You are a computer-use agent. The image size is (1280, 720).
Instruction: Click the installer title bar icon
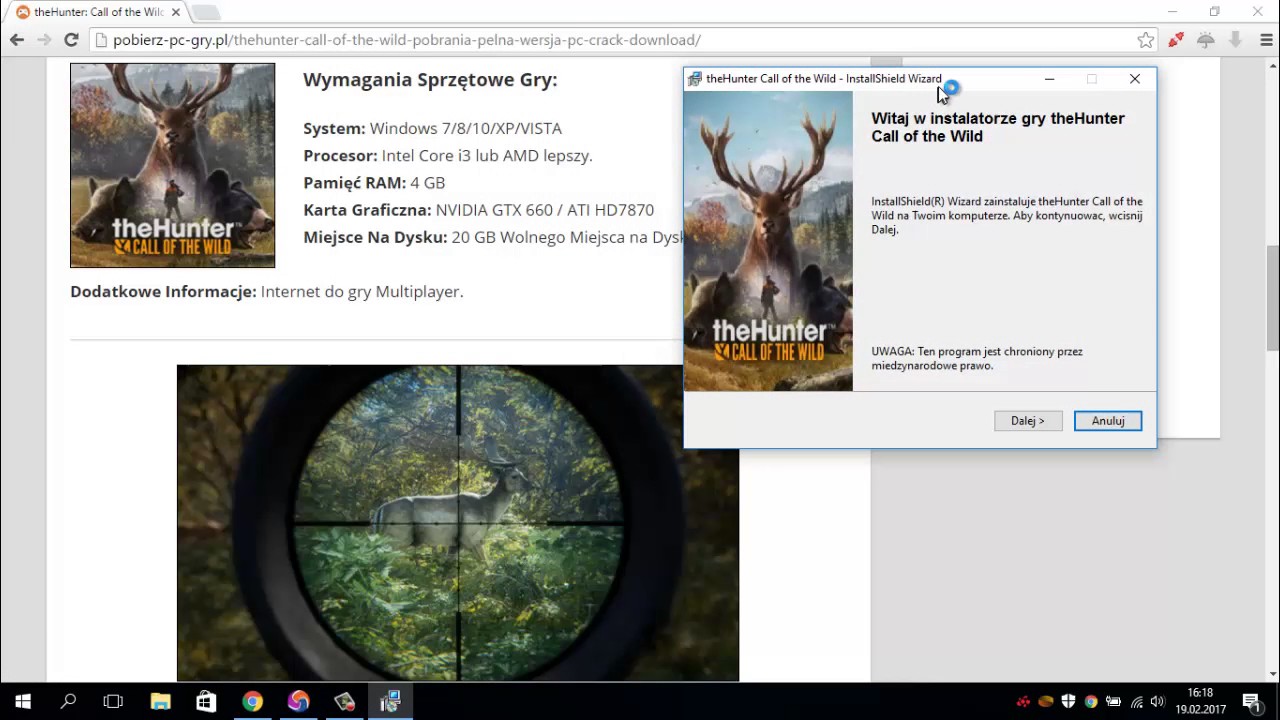coord(694,79)
